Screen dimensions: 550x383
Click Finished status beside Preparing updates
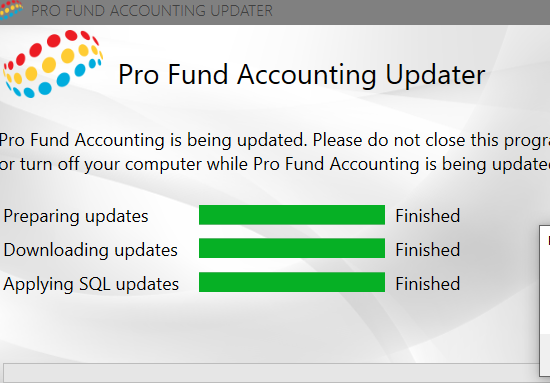click(428, 216)
